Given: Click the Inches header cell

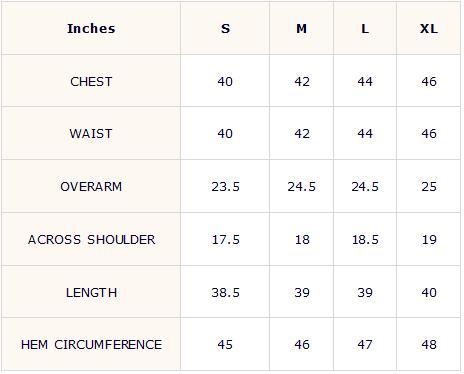Looking at the screenshot, I should pos(91,29).
